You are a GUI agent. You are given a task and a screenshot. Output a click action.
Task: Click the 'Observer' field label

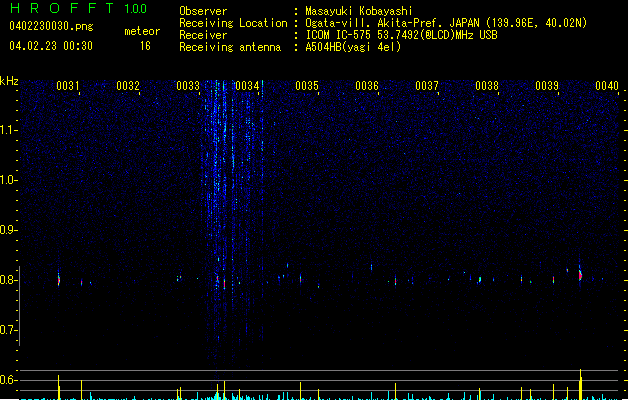(203, 11)
